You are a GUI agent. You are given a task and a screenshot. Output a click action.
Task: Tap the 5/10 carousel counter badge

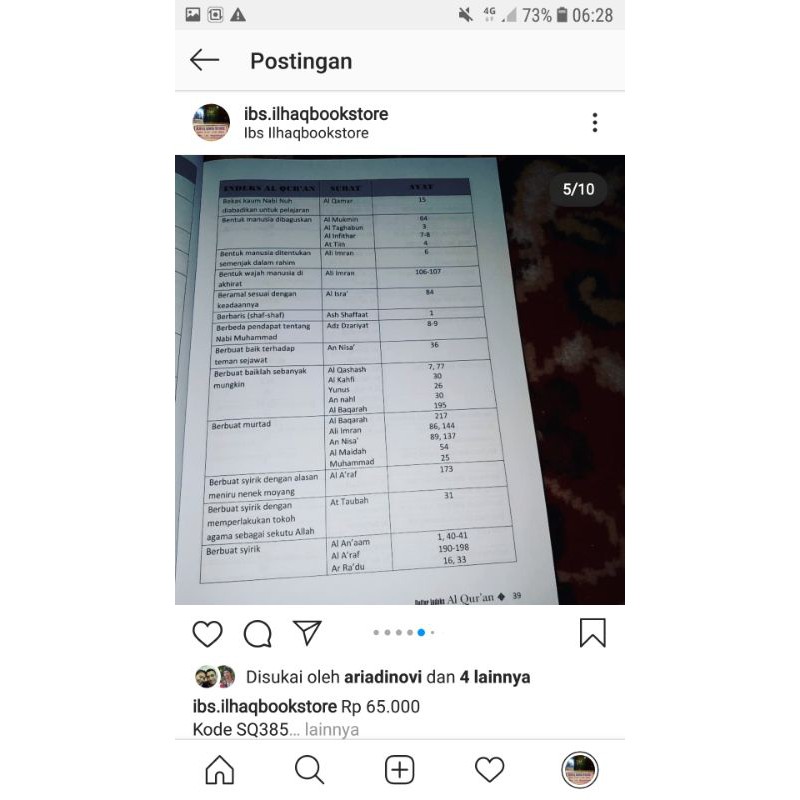point(578,189)
